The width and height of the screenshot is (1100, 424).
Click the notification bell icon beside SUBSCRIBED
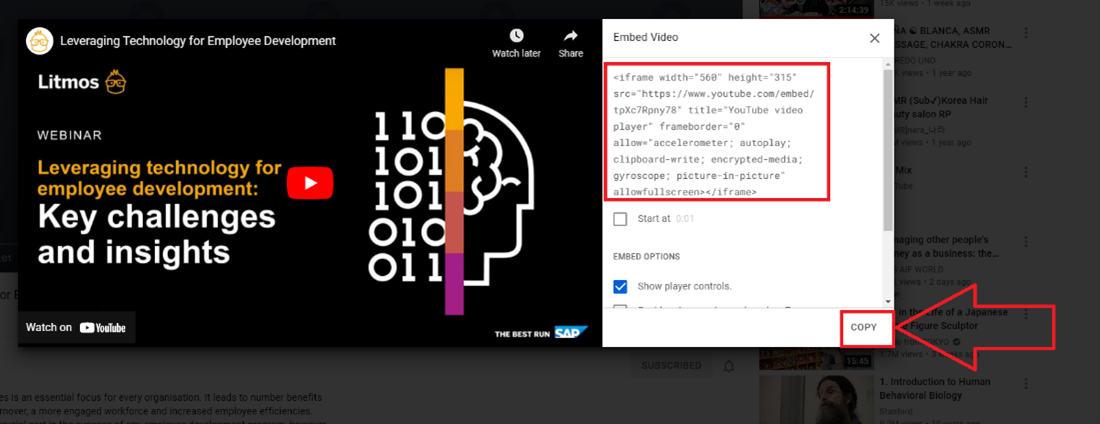coord(730,366)
